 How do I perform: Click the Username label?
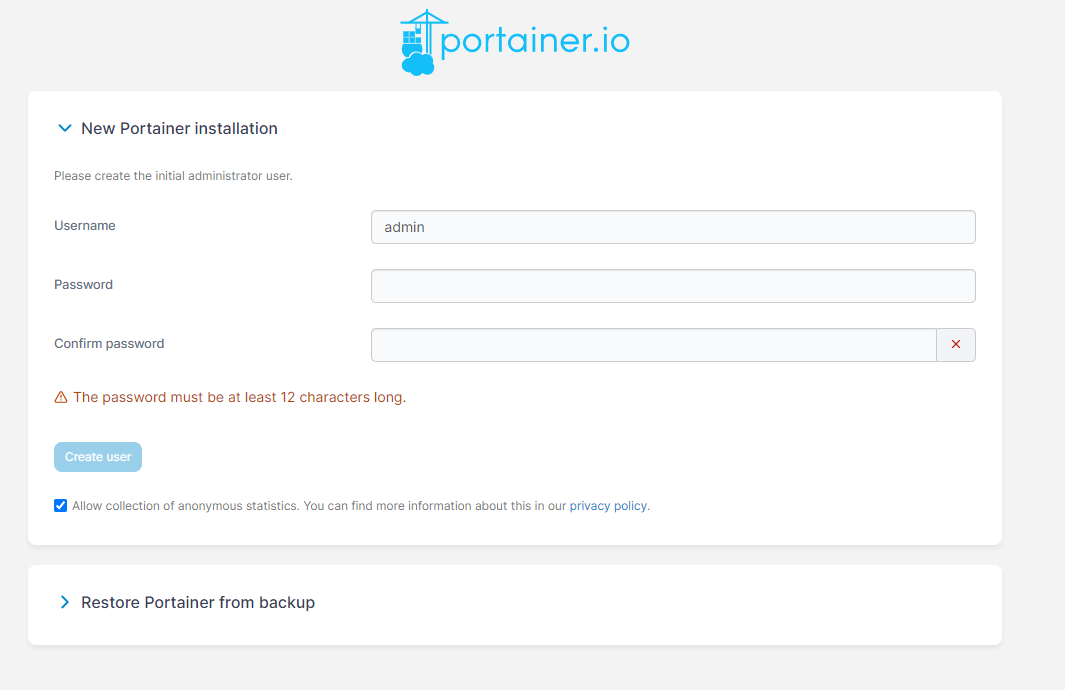coord(85,225)
